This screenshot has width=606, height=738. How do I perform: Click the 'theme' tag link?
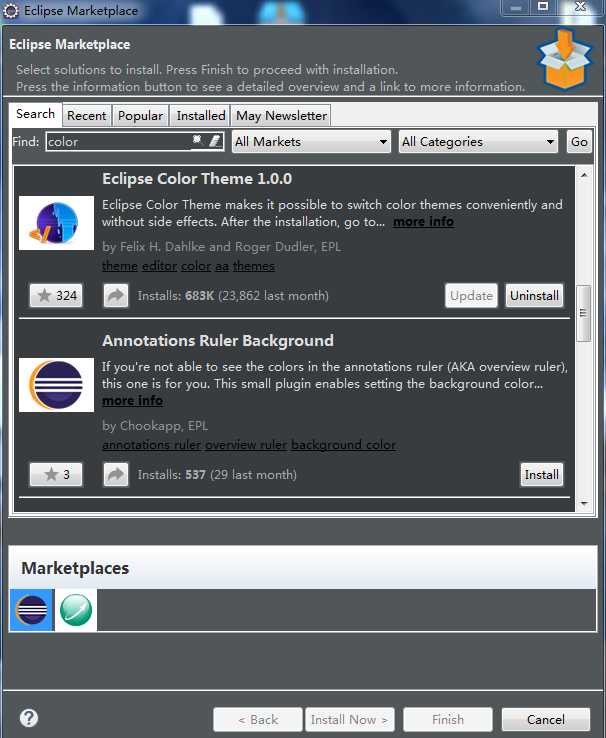(120, 266)
